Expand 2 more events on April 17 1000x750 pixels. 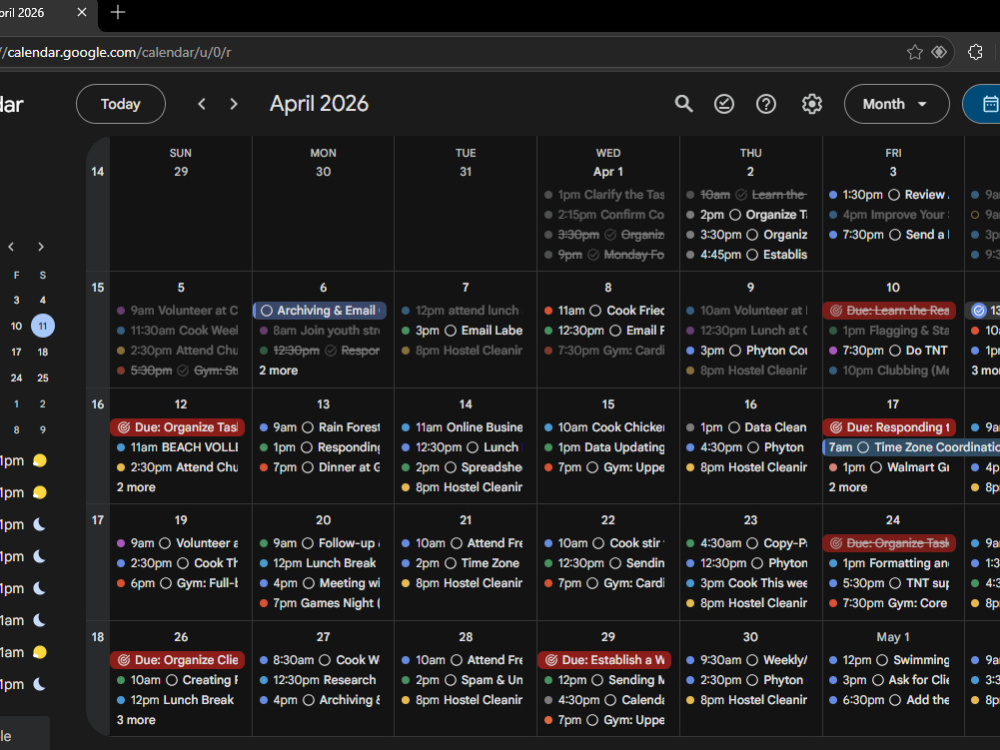click(848, 487)
